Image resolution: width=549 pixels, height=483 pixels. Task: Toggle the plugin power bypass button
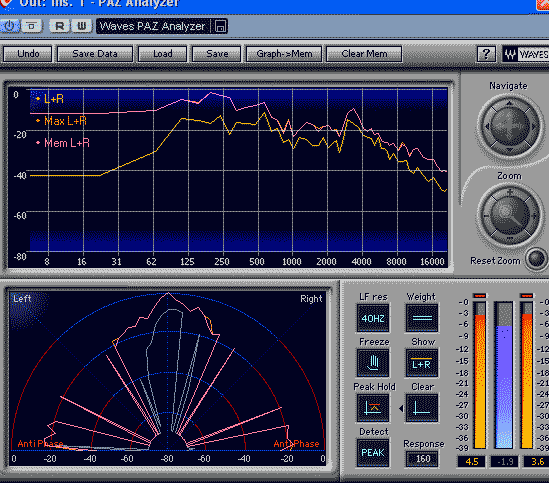(x=9, y=26)
